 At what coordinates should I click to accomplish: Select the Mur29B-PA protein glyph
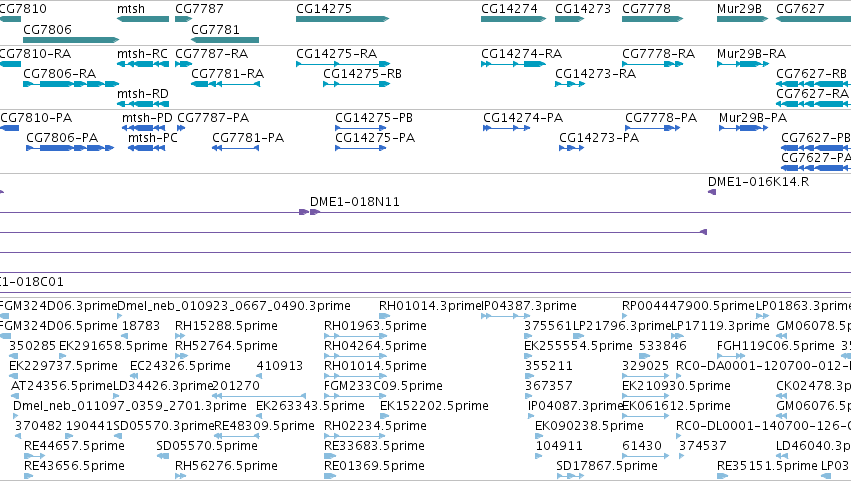coord(744,128)
